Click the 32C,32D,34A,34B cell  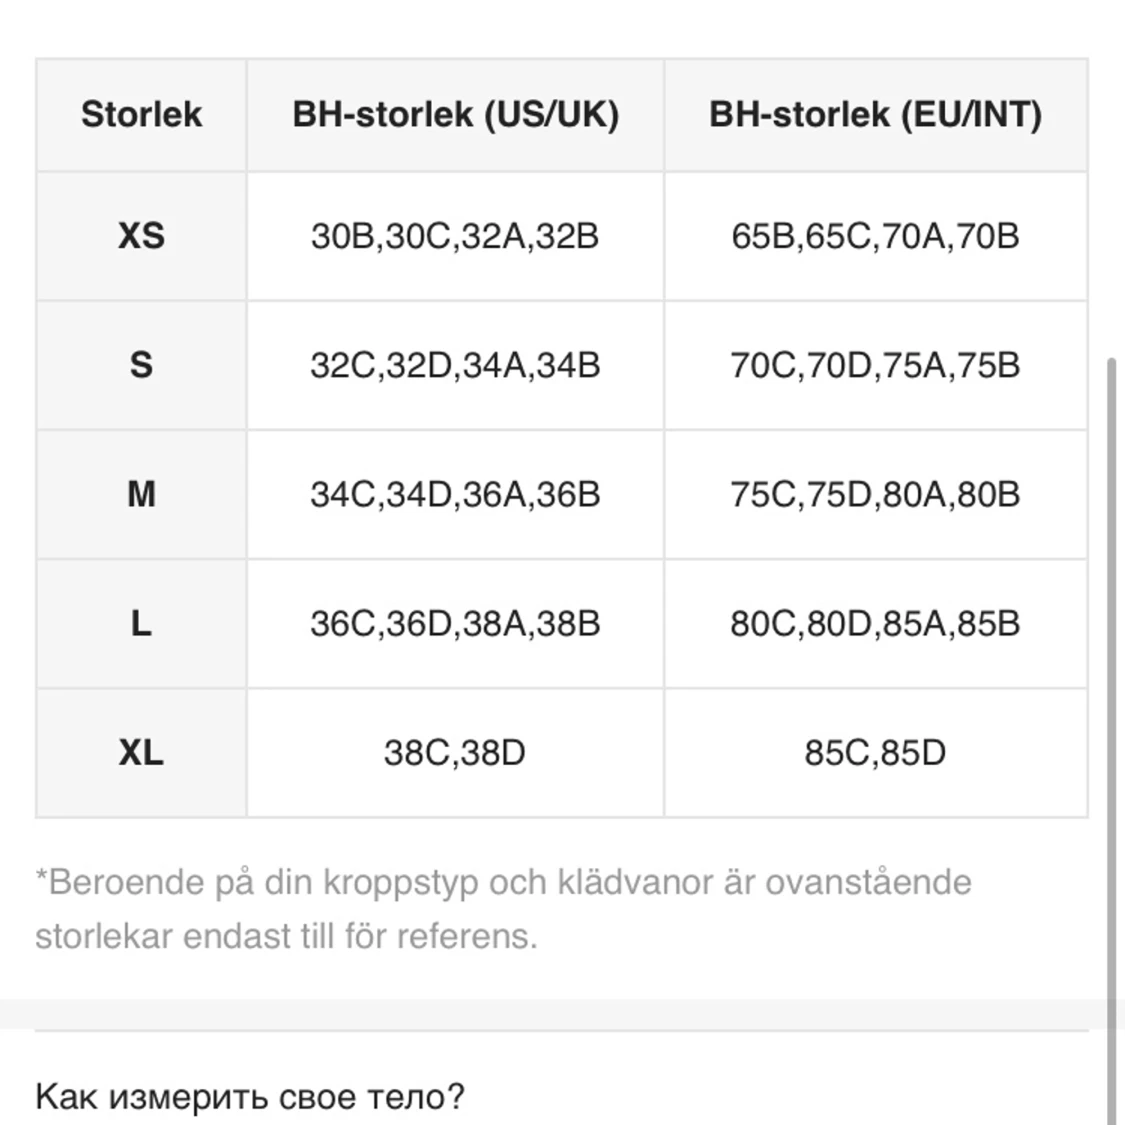[456, 365]
